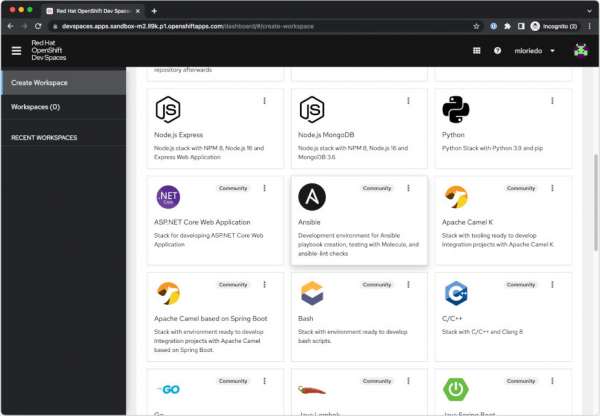The height and width of the screenshot is (416, 600).
Task: Open kebab menu on Camel Spring Boot card
Action: tap(264, 284)
